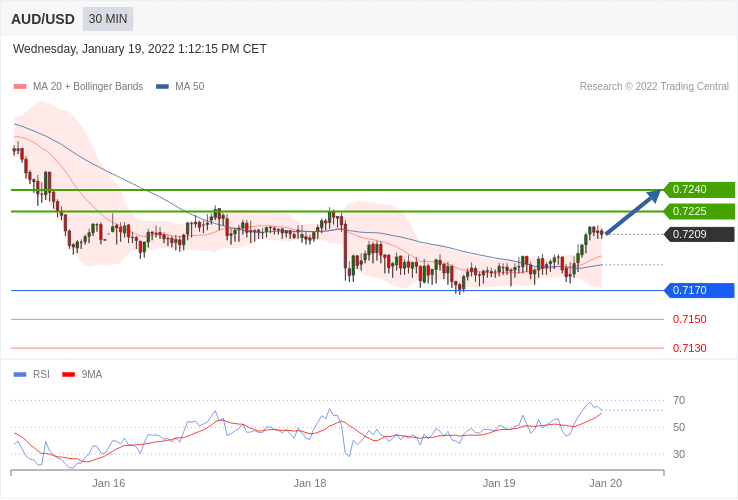Click the AUD/USD pair title
Viewport: 738px width, 500px height.
[x=43, y=19]
